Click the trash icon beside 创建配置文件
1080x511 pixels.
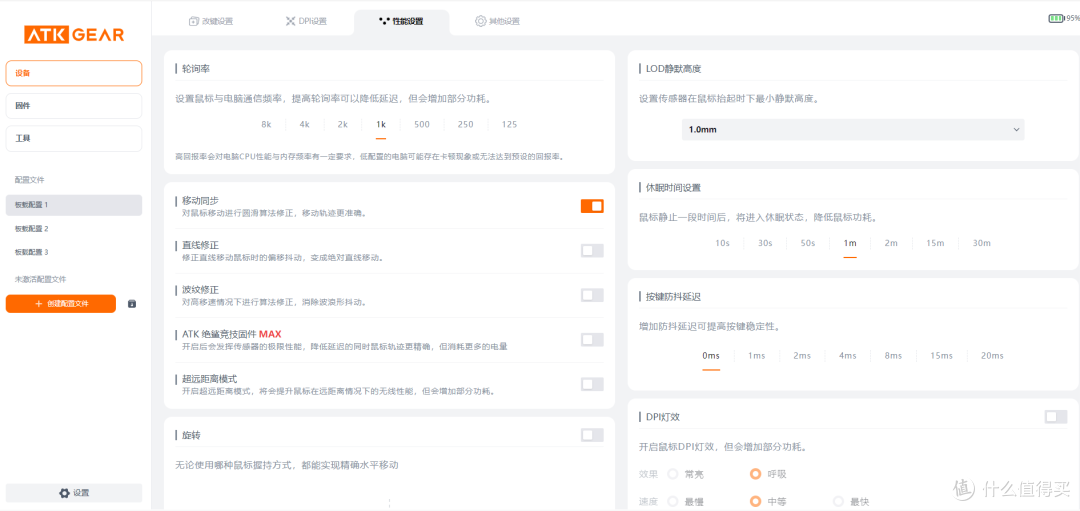[132, 304]
